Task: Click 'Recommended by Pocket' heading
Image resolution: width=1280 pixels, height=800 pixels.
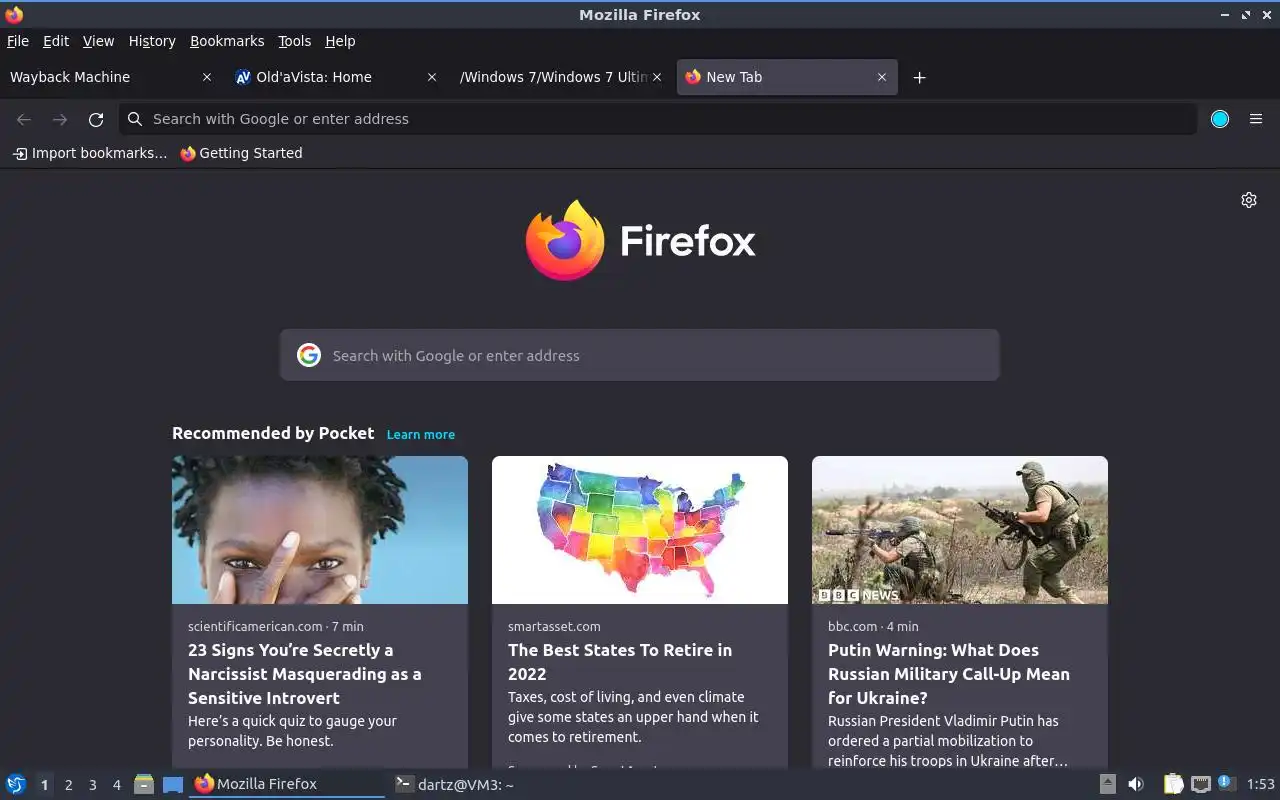Action: [273, 433]
